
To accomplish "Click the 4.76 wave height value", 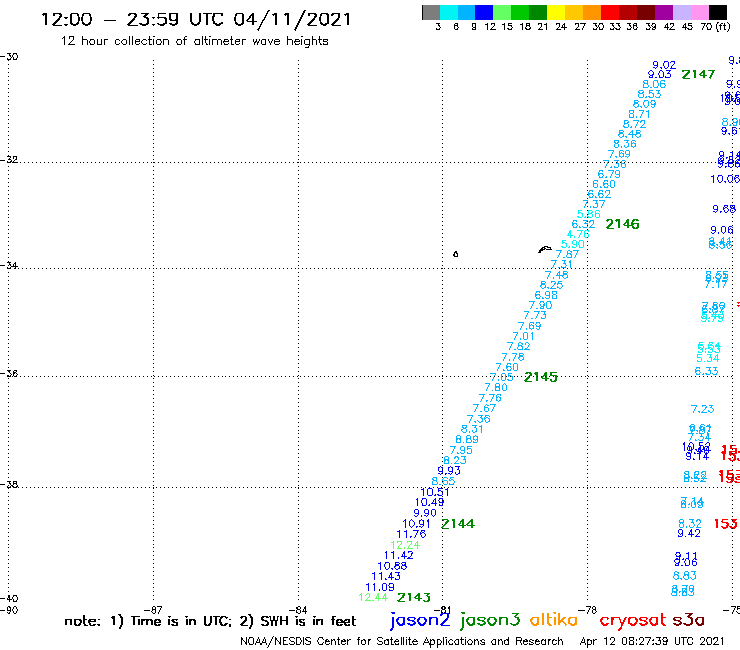I will (x=578, y=235).
